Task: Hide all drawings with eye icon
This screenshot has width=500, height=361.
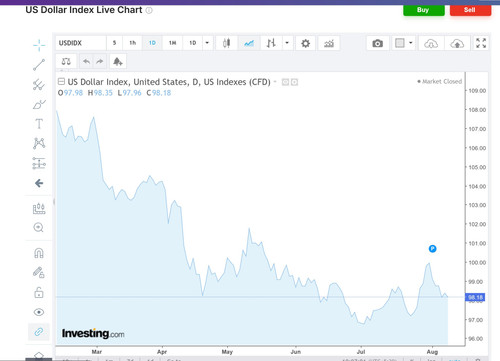Action: click(x=39, y=312)
